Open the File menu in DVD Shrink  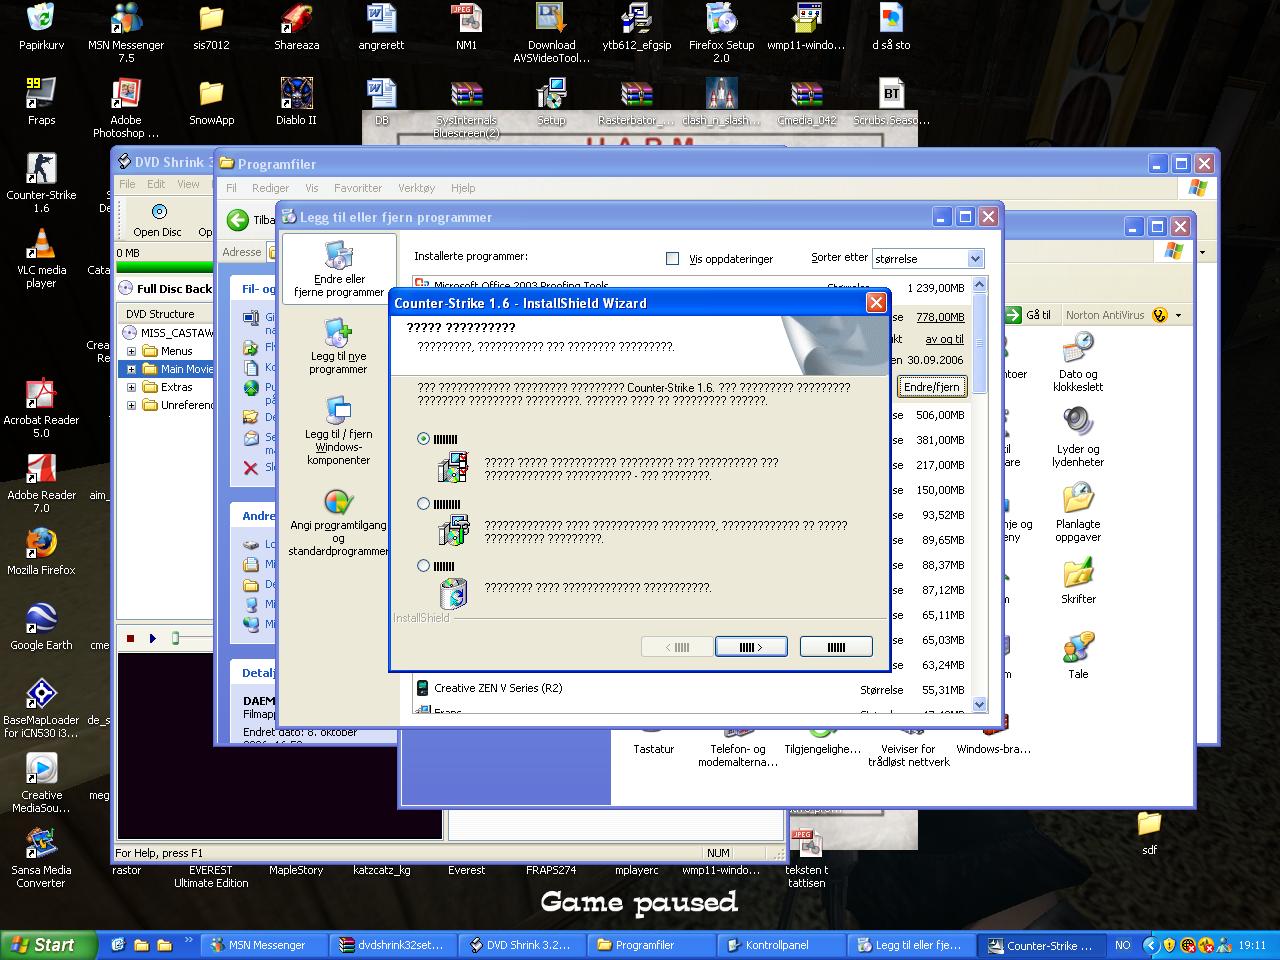(127, 184)
